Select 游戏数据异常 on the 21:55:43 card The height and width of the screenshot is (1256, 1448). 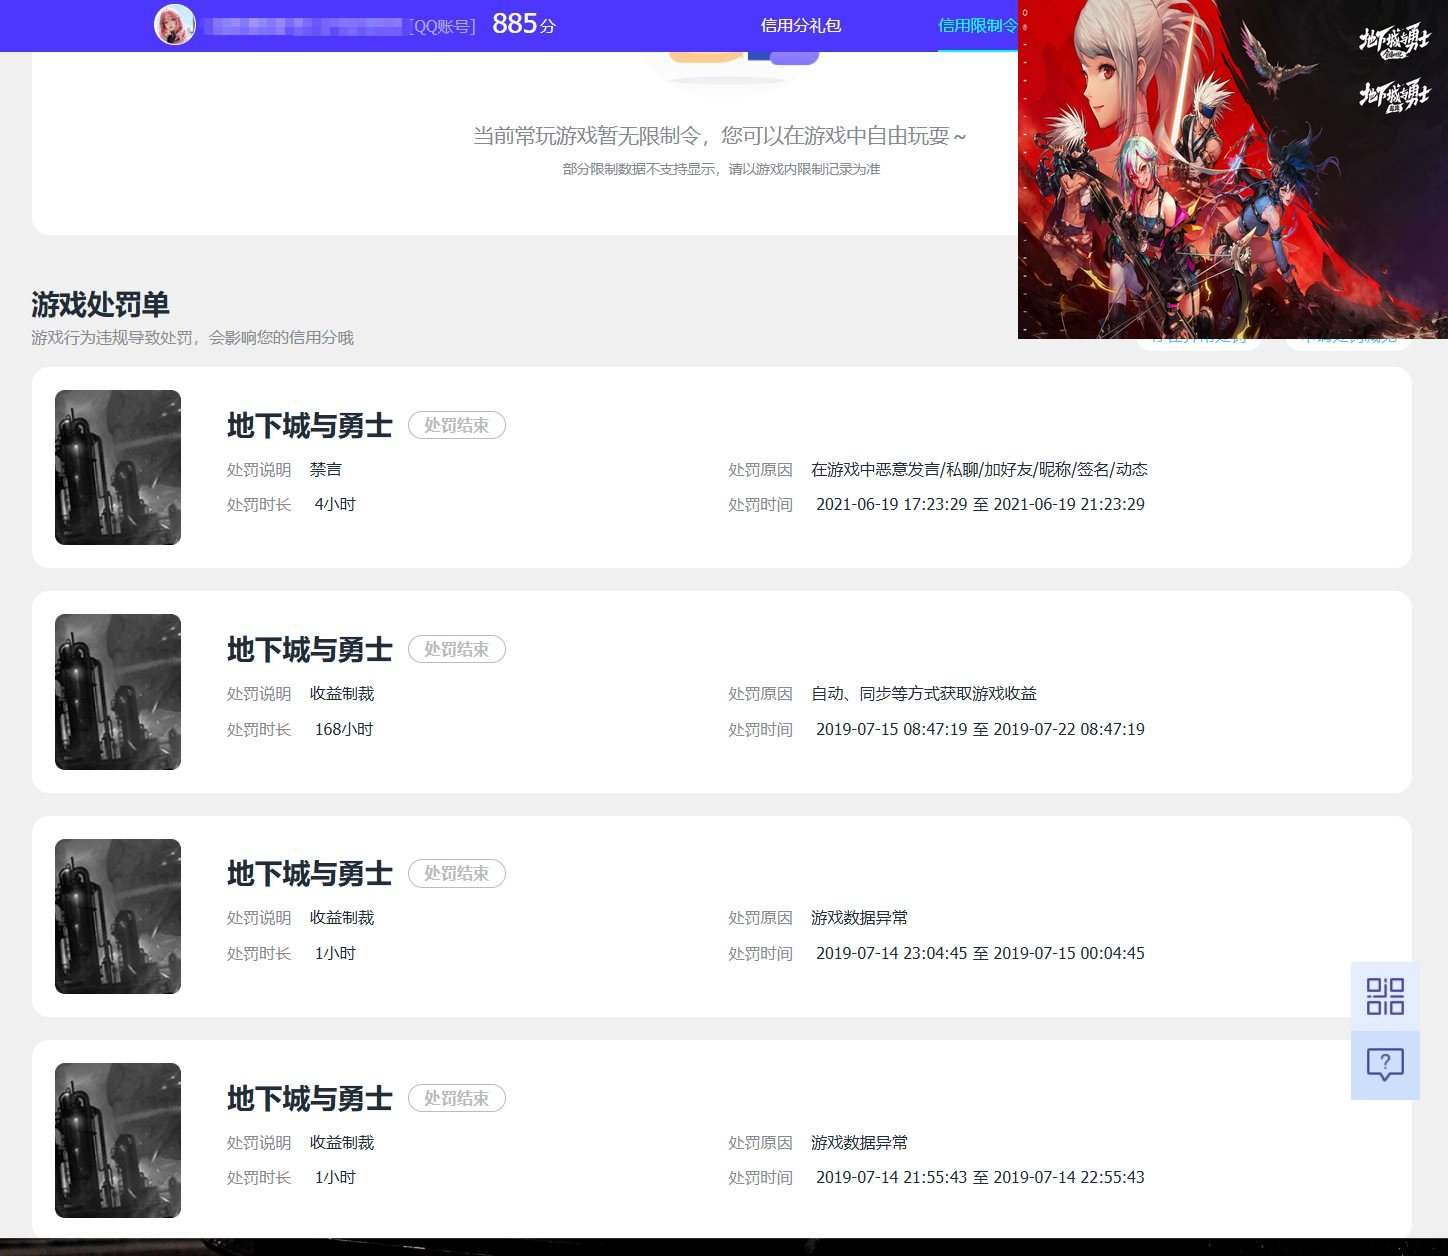(x=859, y=1142)
